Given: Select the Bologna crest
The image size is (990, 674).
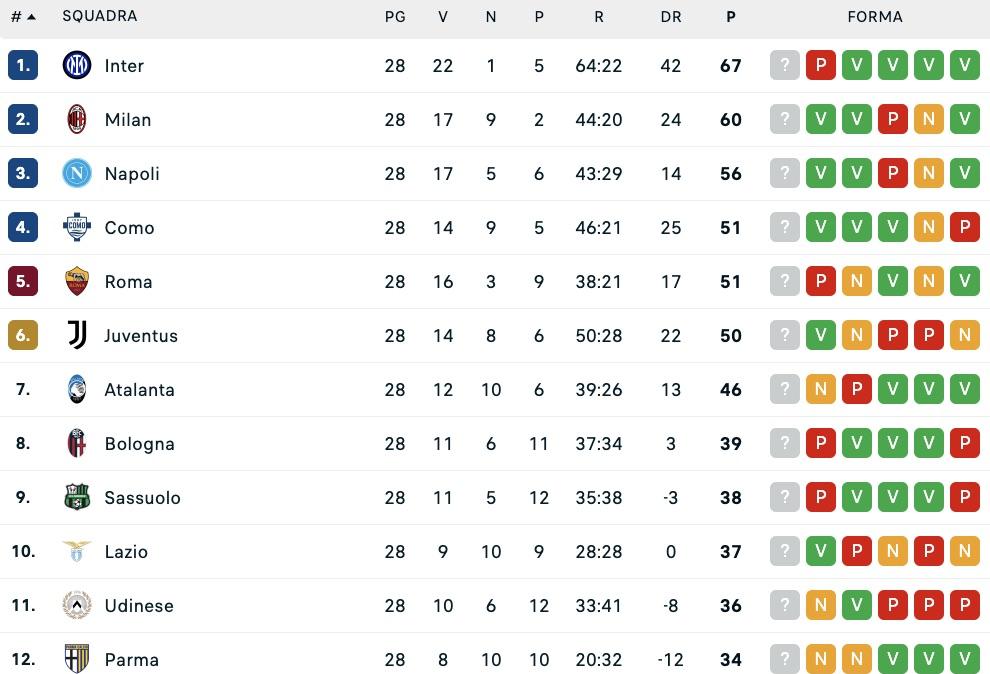Looking at the screenshot, I should coord(76,444).
